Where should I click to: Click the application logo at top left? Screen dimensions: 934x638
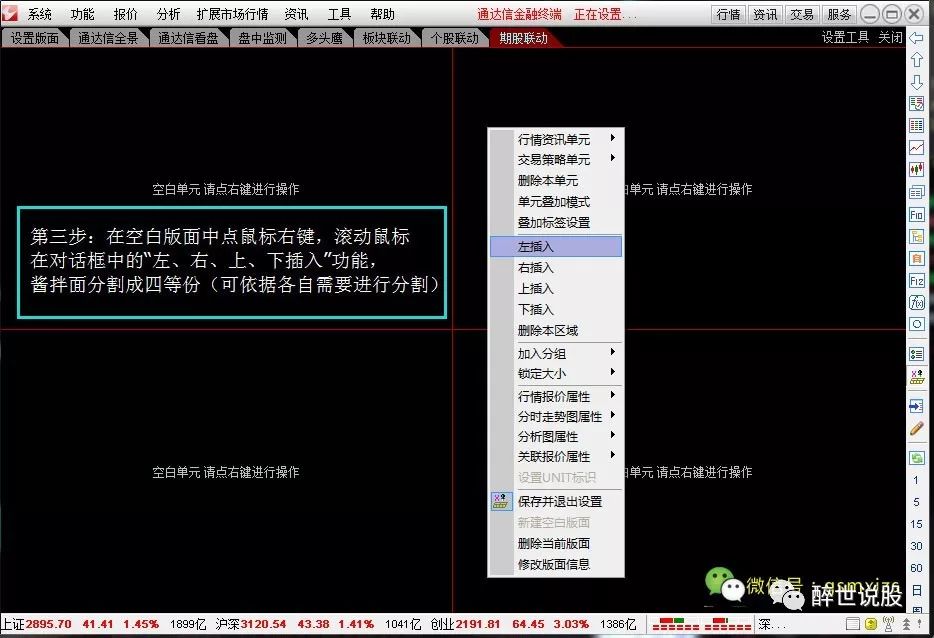10,13
